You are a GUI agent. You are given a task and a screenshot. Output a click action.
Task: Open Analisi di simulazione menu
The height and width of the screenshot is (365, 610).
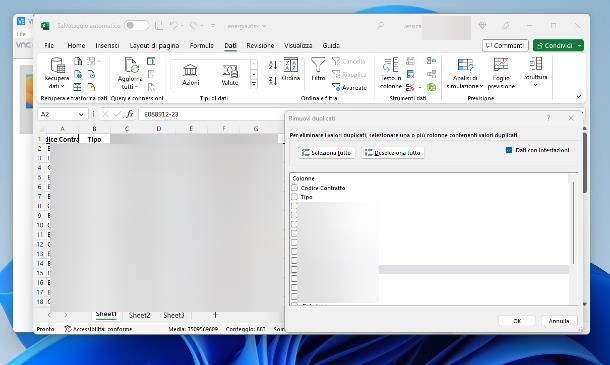pyautogui.click(x=465, y=73)
